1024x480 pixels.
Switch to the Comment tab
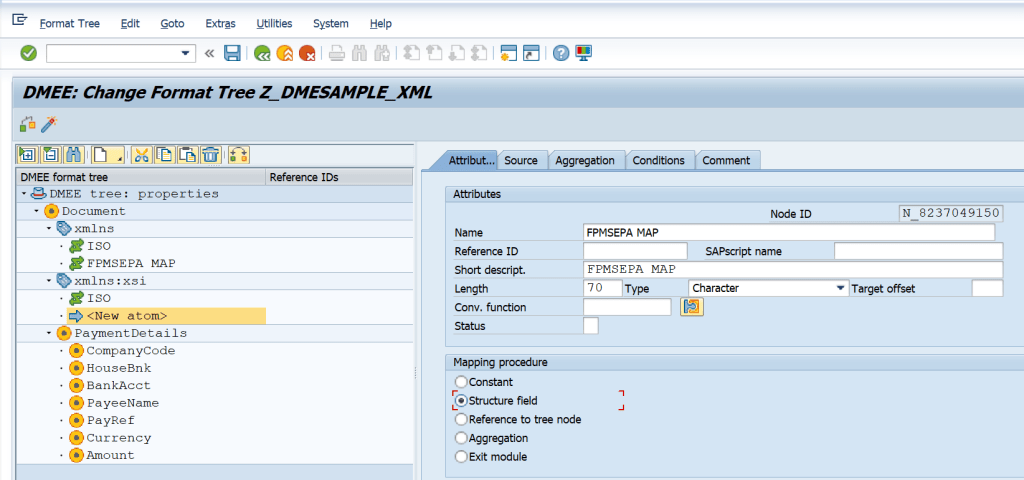point(726,161)
